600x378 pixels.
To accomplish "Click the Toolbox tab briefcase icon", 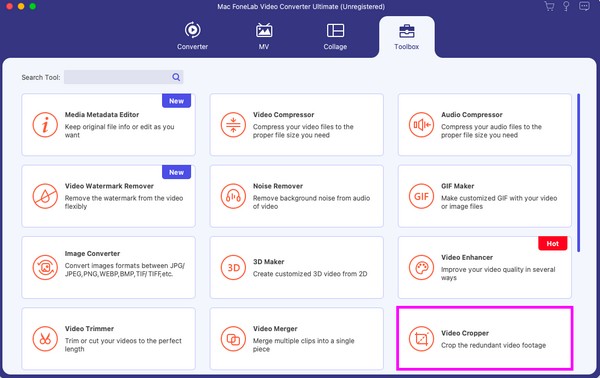I will [x=406, y=31].
